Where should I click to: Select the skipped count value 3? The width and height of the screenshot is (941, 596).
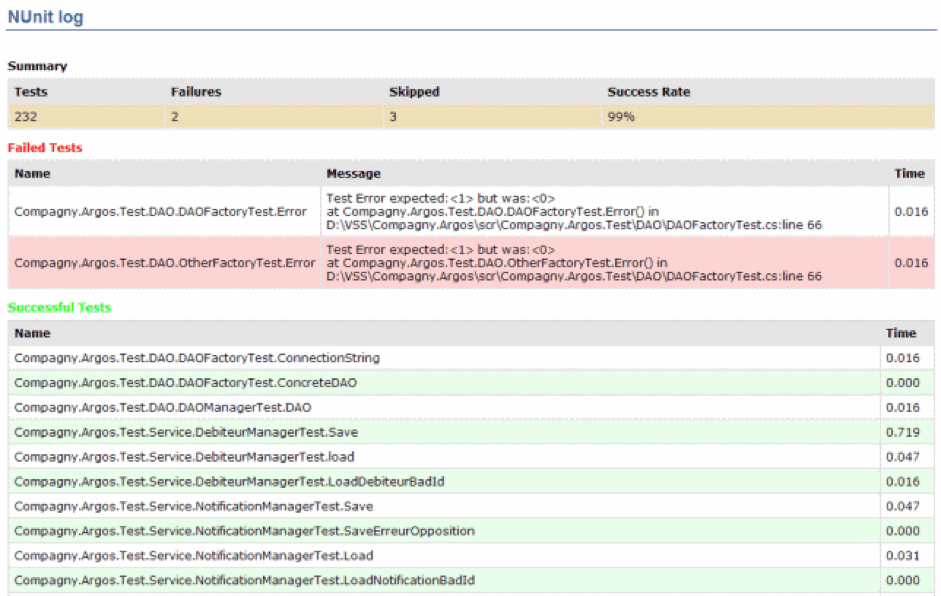393,116
